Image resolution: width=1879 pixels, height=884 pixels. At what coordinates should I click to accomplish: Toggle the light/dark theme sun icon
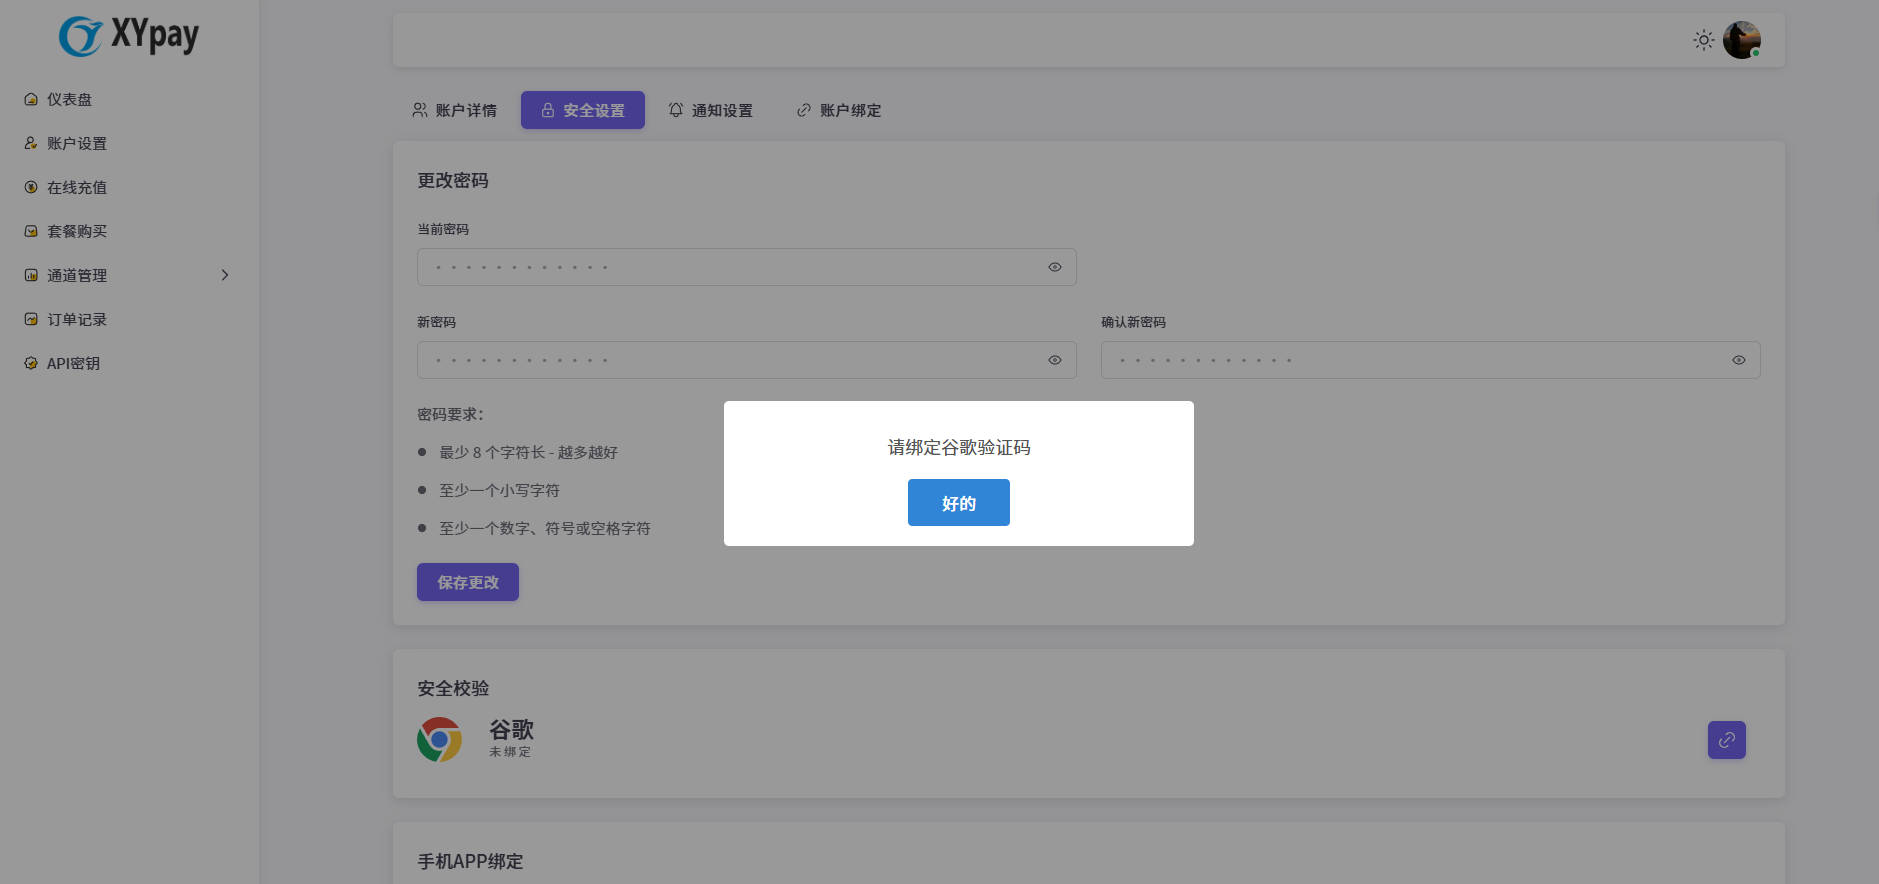point(1704,40)
